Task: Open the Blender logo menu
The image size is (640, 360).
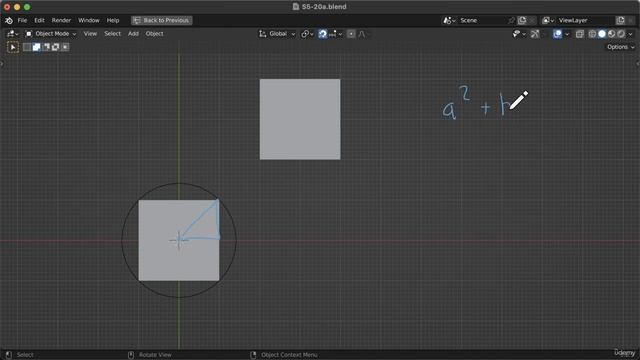Action: pyautogui.click(x=9, y=20)
